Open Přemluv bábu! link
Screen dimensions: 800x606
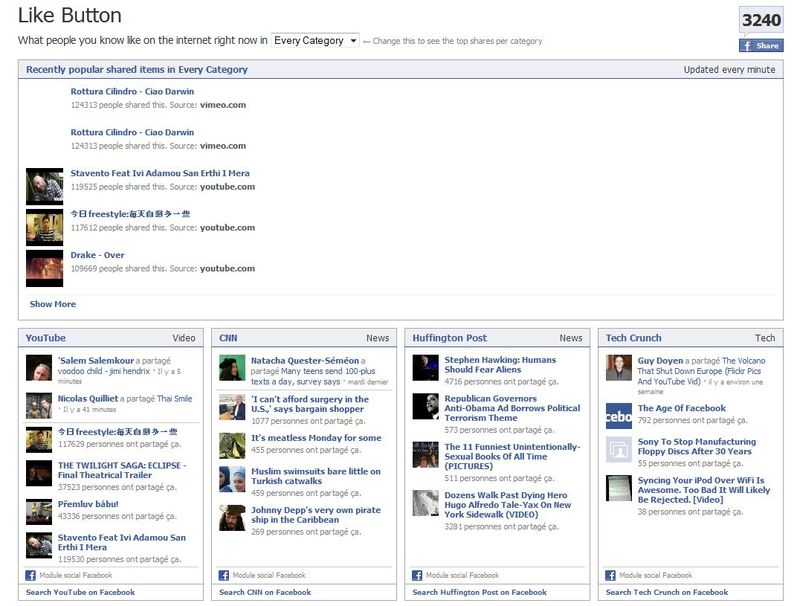point(88,503)
